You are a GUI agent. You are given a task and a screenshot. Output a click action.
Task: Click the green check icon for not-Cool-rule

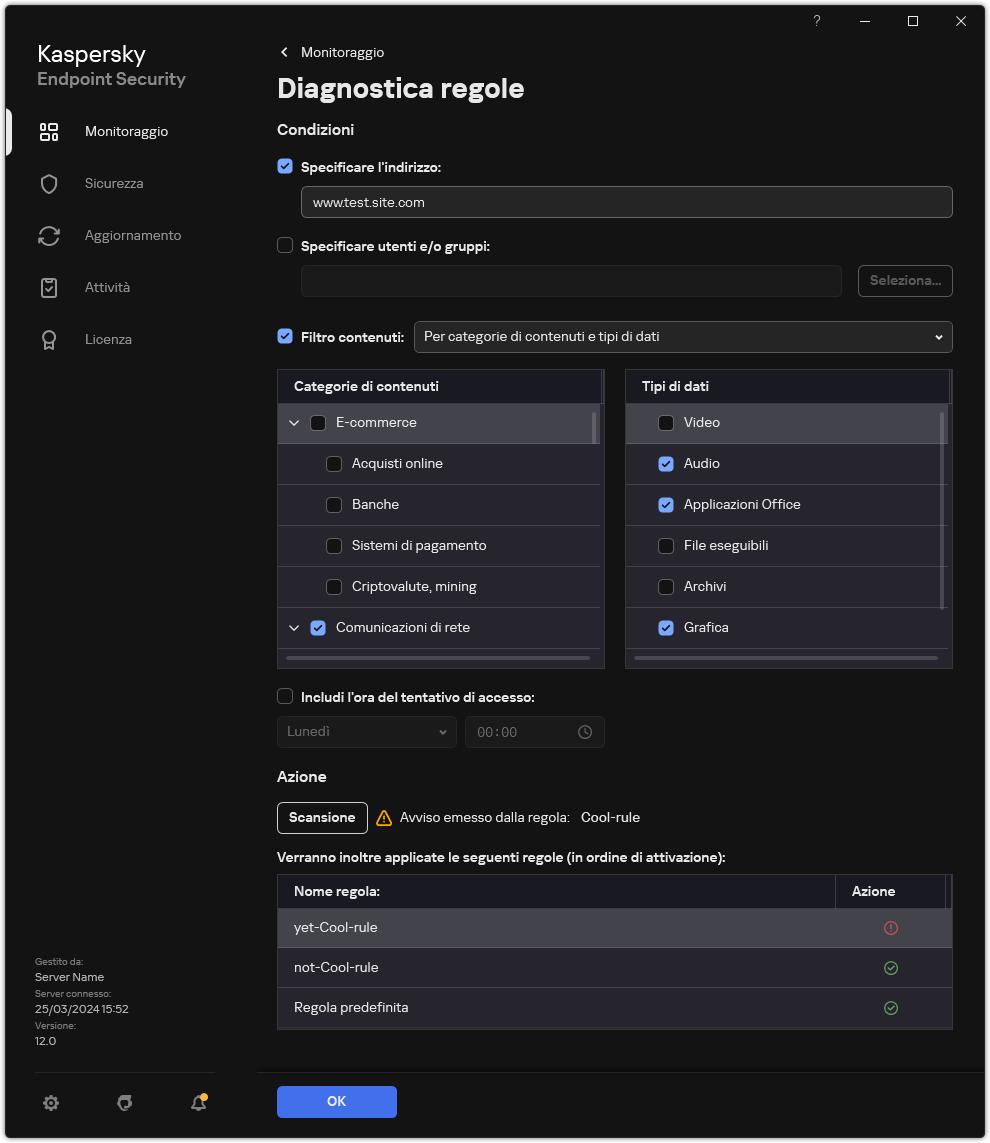(x=890, y=968)
